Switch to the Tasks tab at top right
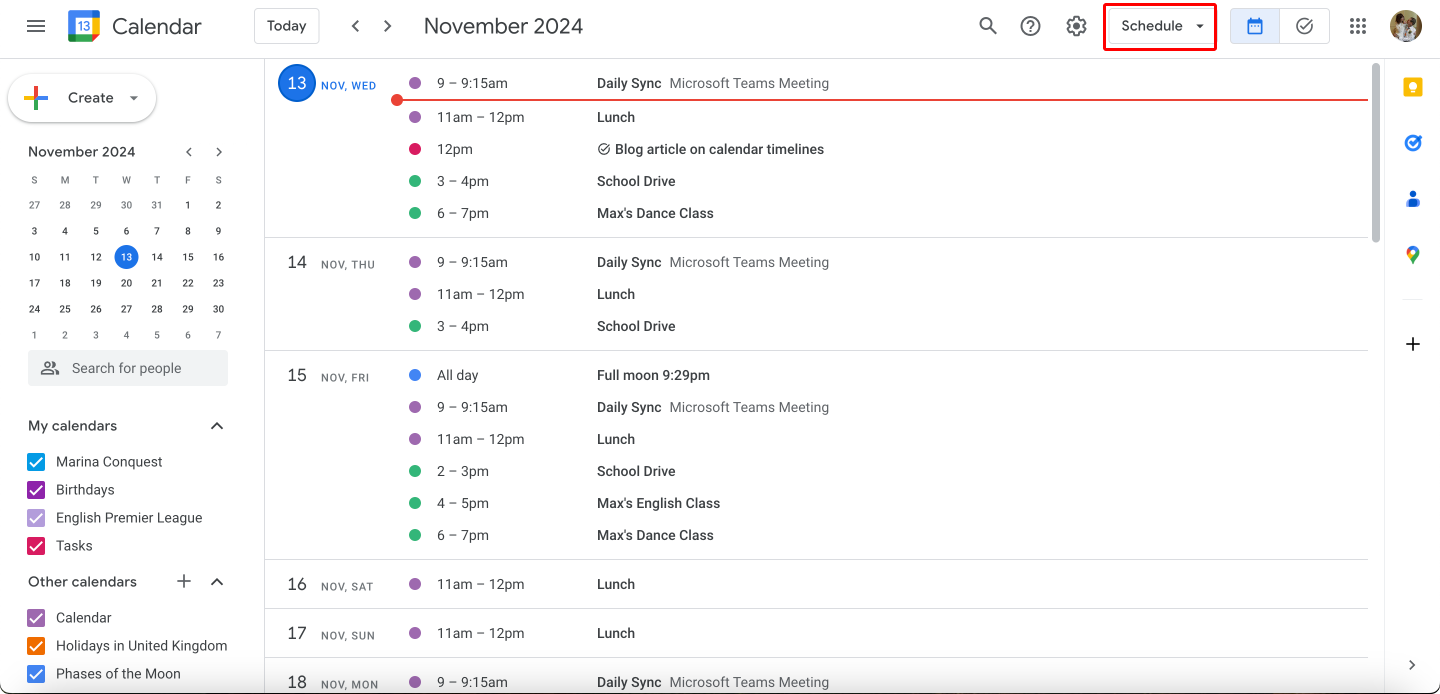 pos(1305,26)
